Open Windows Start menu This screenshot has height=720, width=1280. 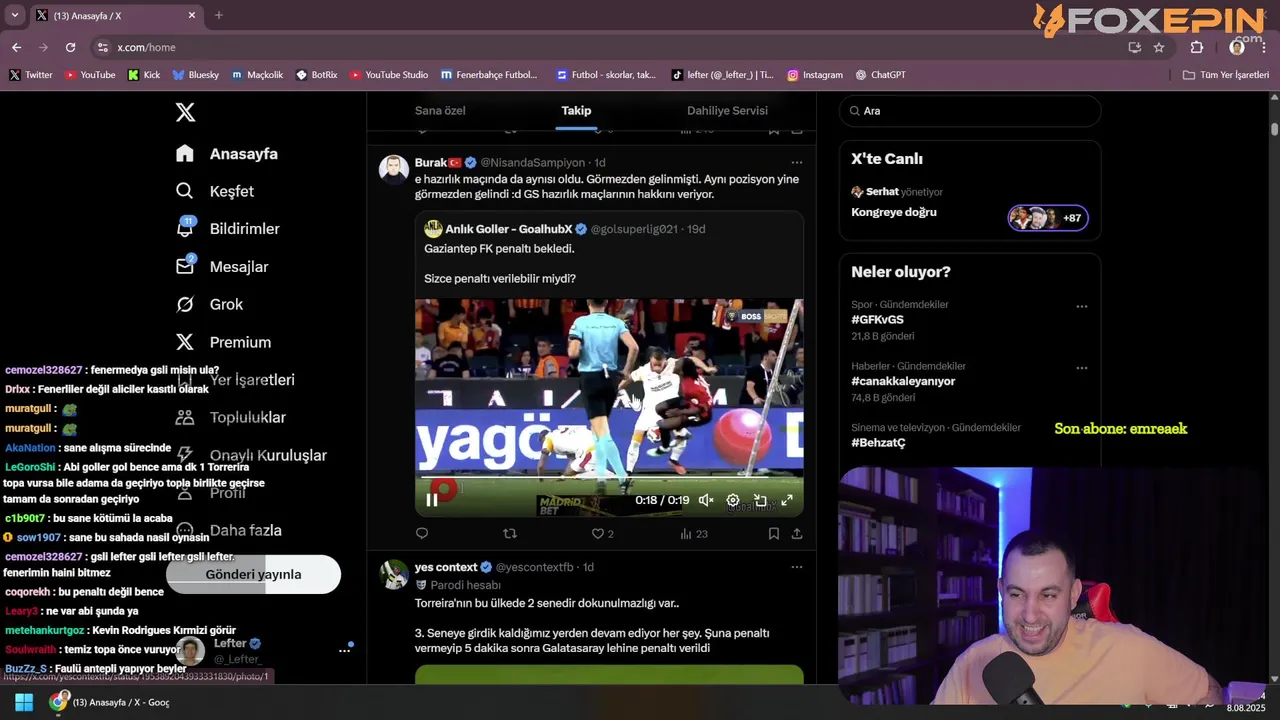24,702
